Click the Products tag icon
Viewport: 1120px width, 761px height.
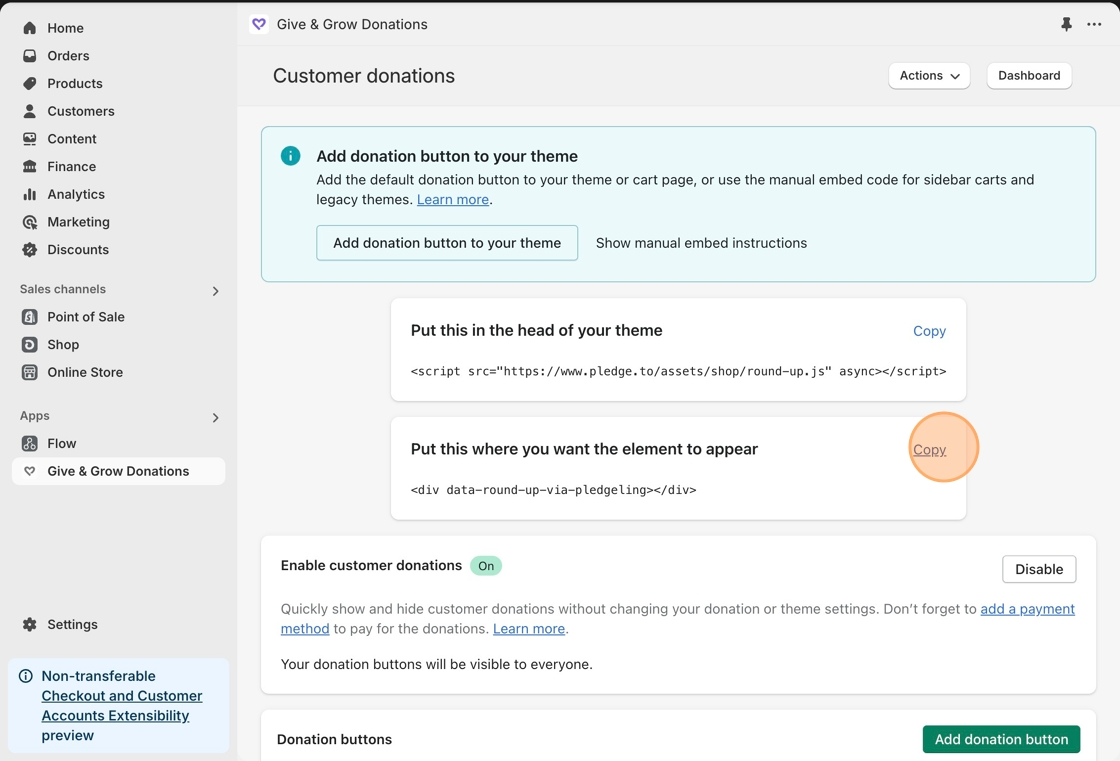[29, 84]
